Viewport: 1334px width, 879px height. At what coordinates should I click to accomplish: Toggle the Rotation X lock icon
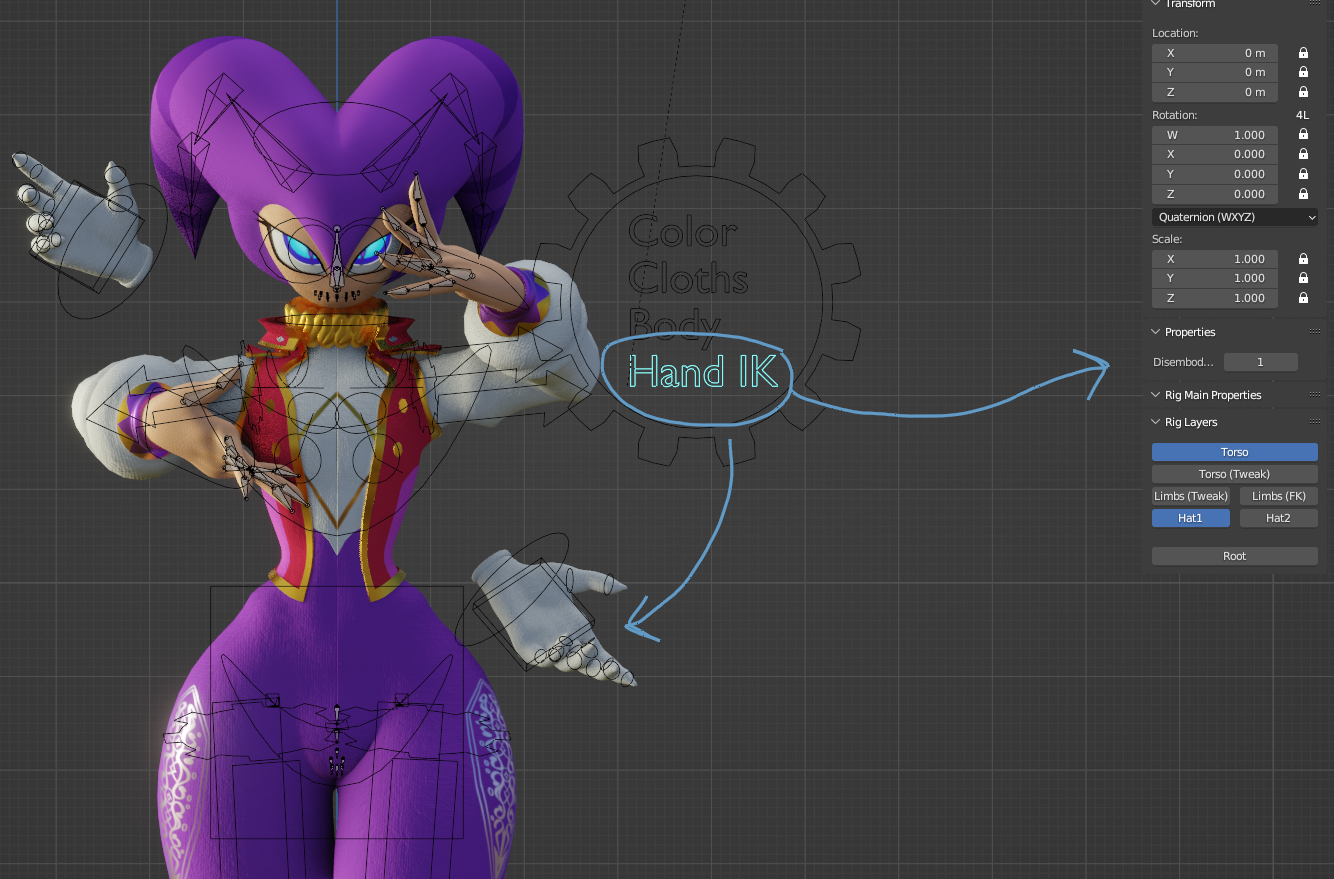[1303, 154]
